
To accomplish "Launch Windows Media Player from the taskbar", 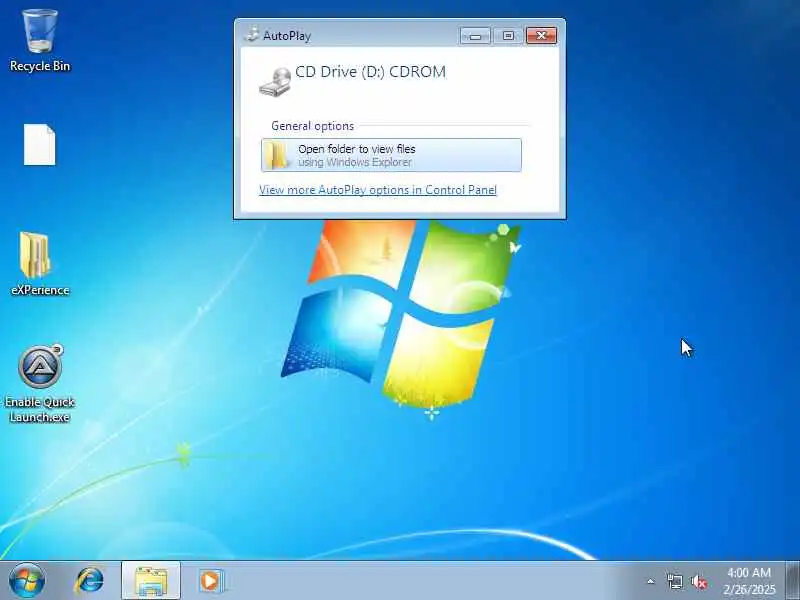I will (x=211, y=581).
